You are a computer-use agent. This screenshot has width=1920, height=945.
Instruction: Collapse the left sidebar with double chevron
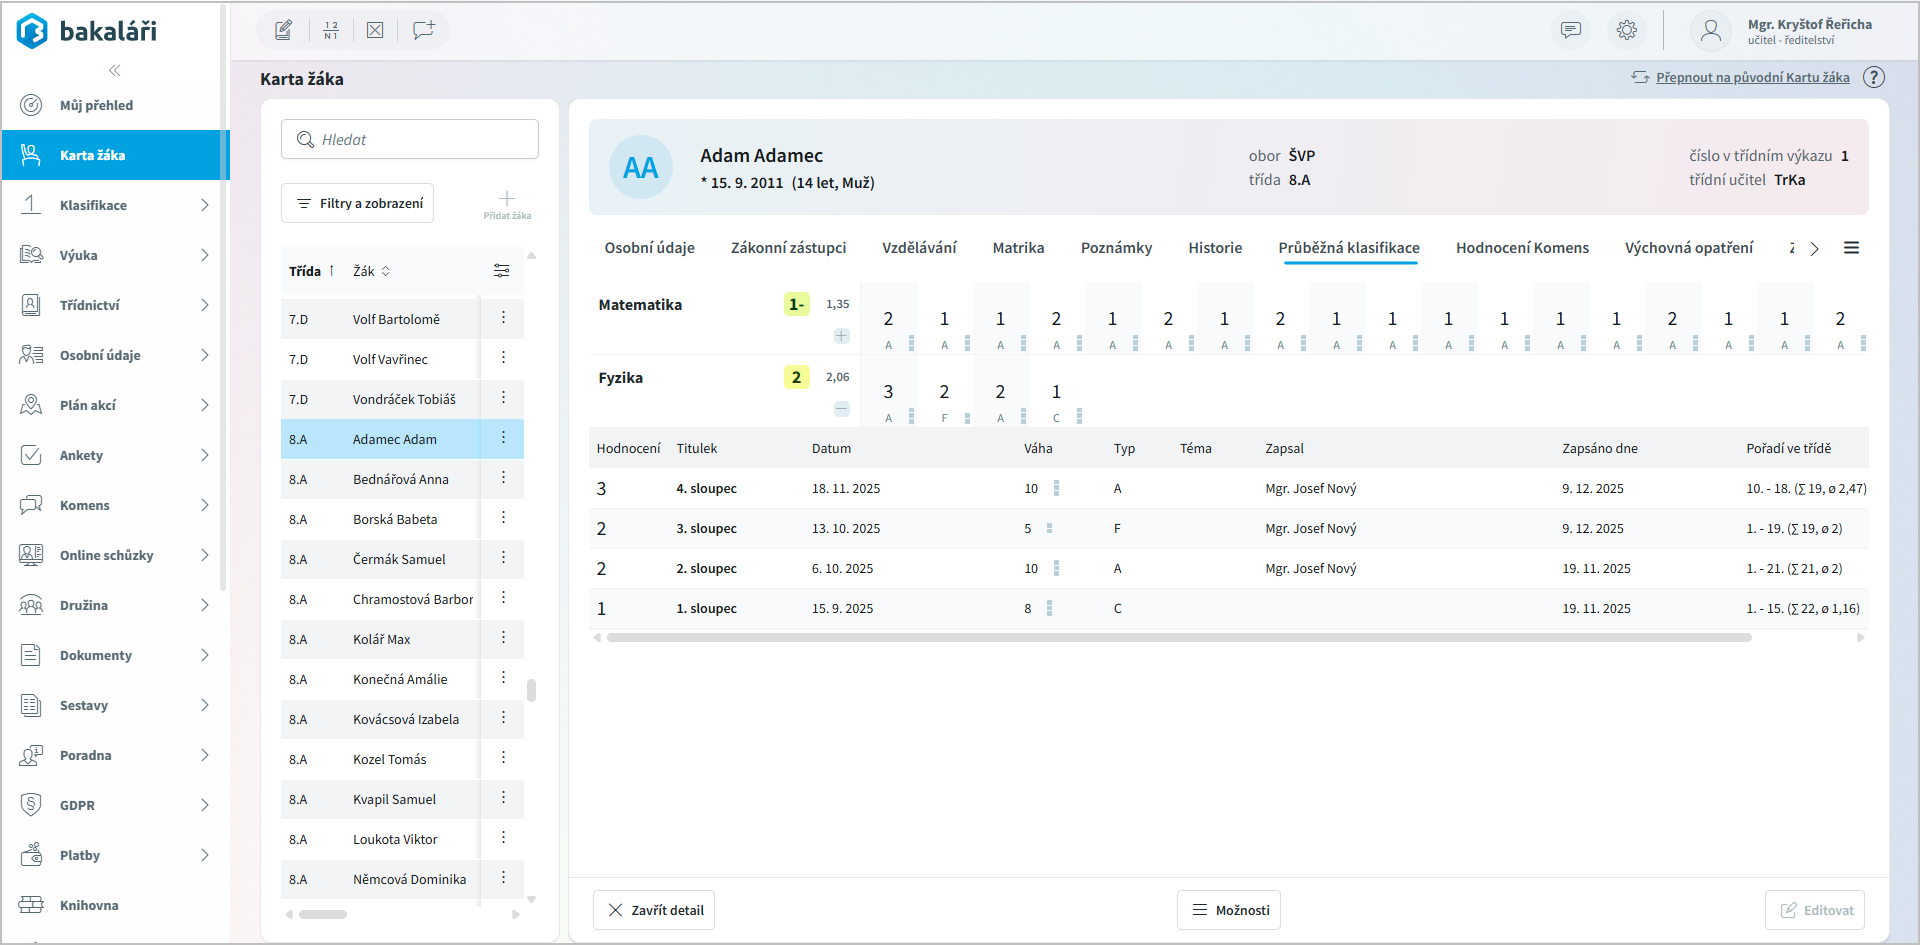(x=115, y=70)
